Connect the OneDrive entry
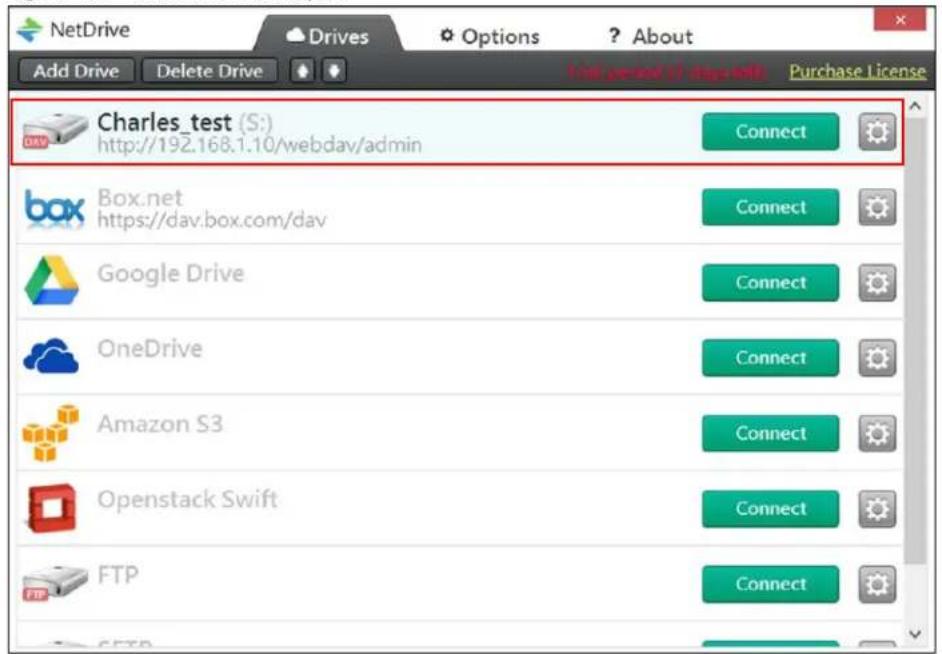 point(770,358)
